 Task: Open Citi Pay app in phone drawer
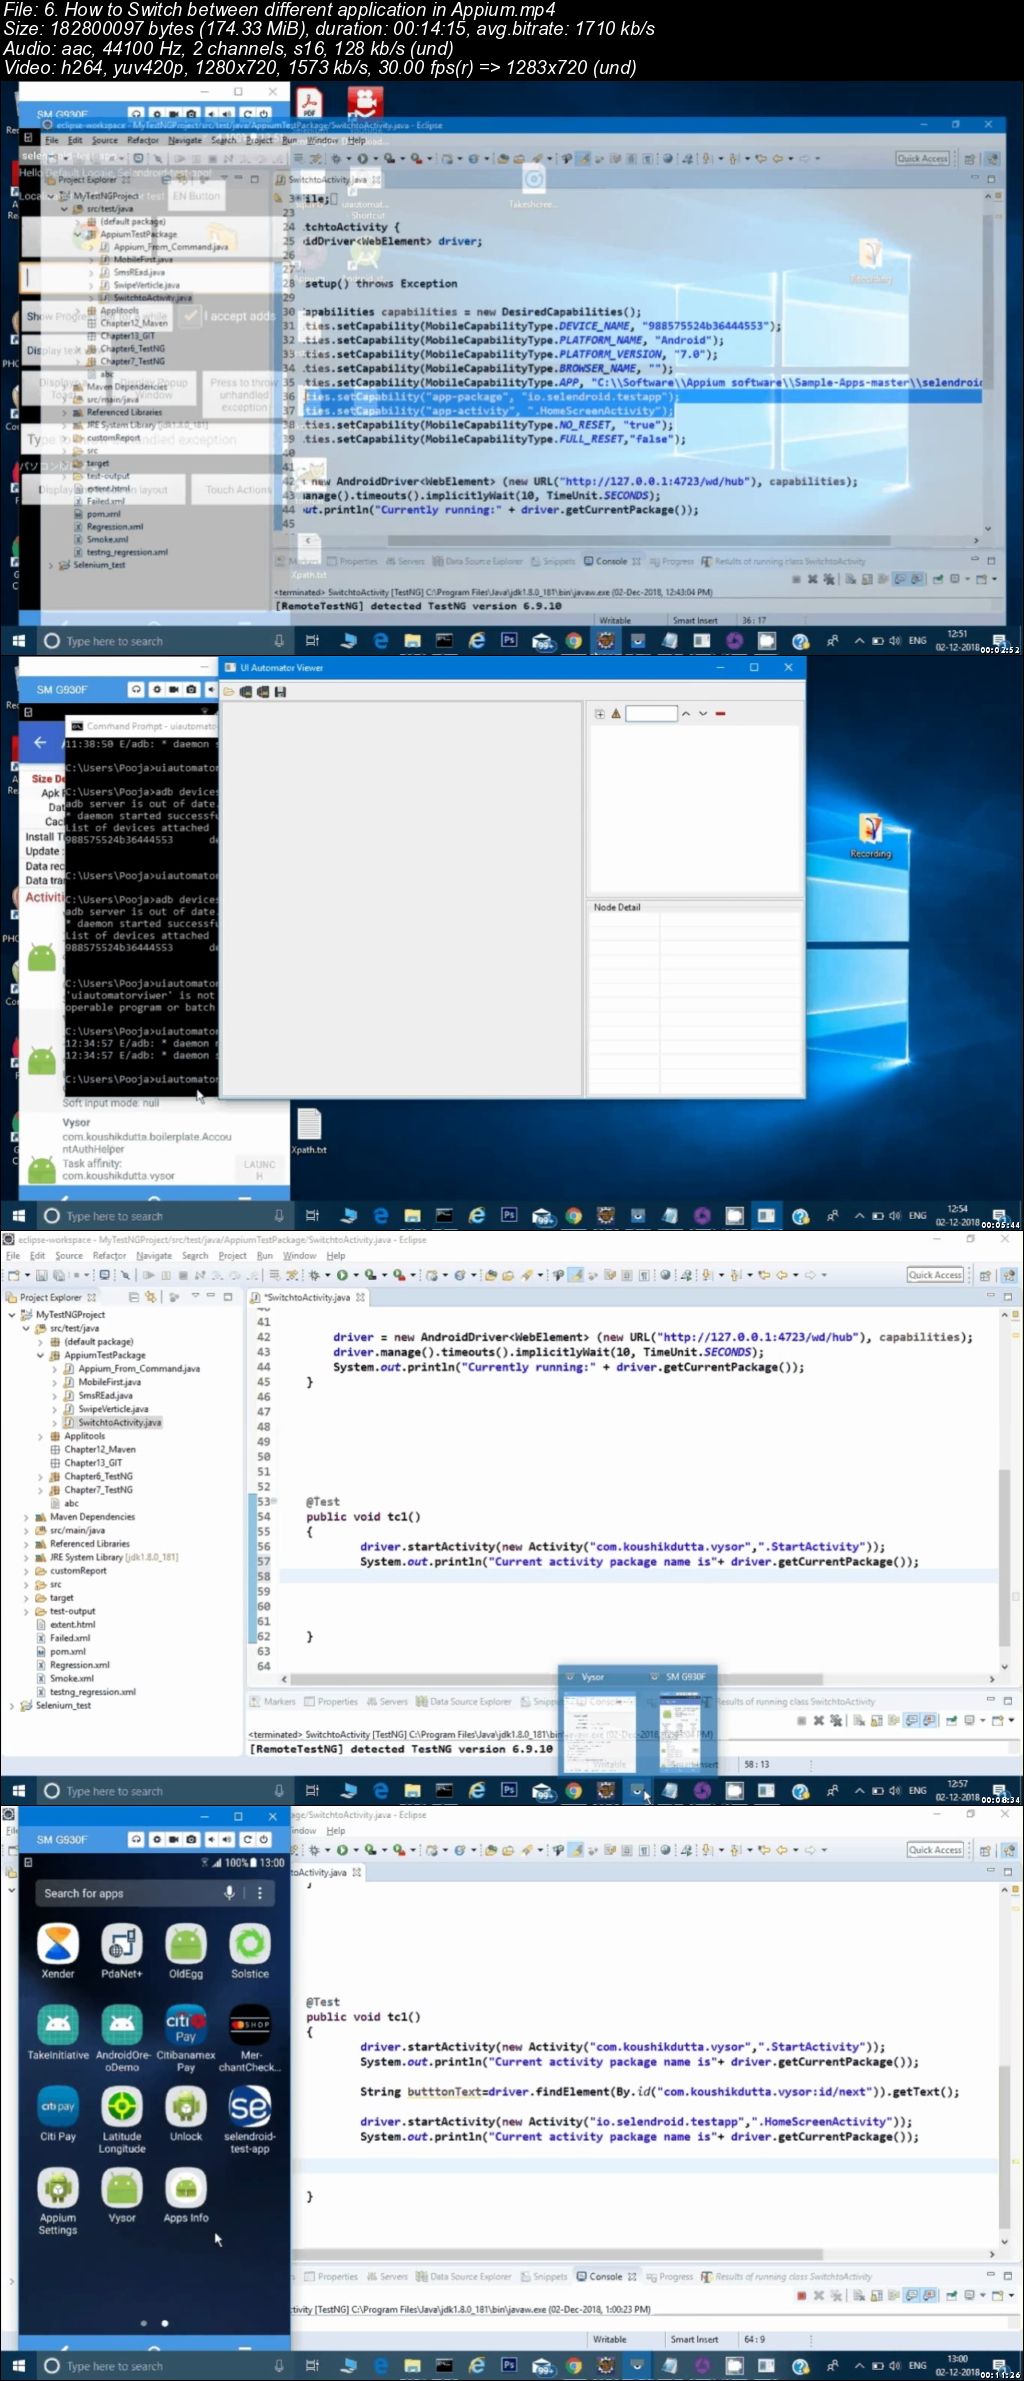point(58,2113)
